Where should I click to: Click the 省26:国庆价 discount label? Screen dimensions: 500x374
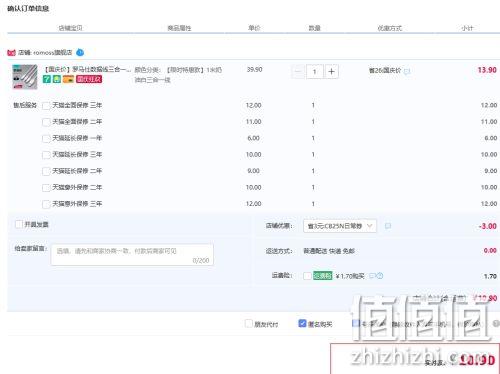[385, 71]
